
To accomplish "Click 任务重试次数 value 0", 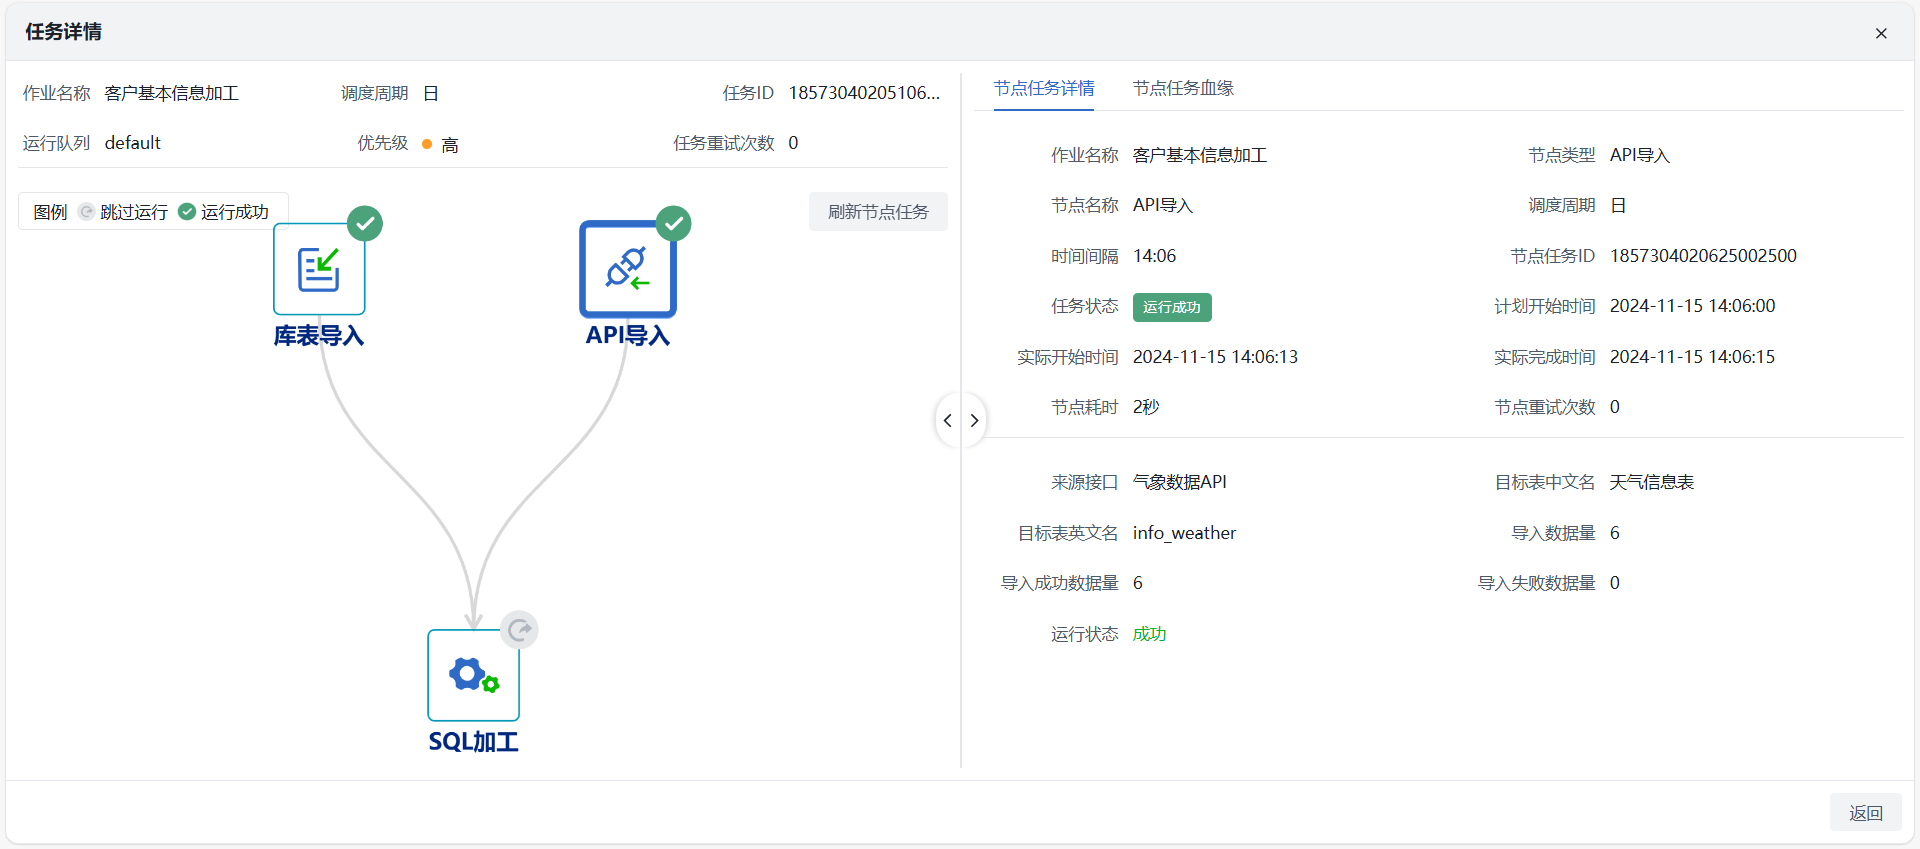I will [x=793, y=143].
